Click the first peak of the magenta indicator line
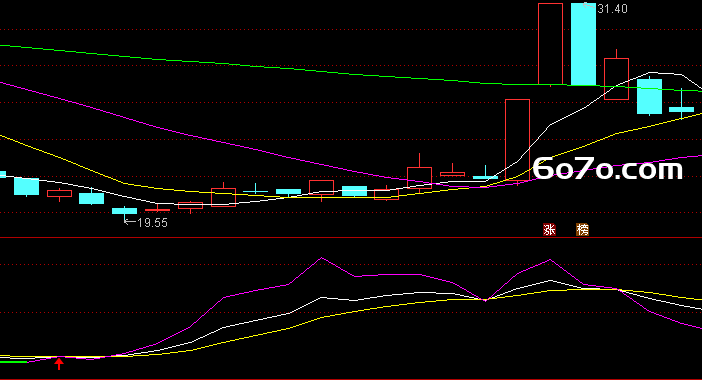Screen dimensions: 702x380 point(321,258)
